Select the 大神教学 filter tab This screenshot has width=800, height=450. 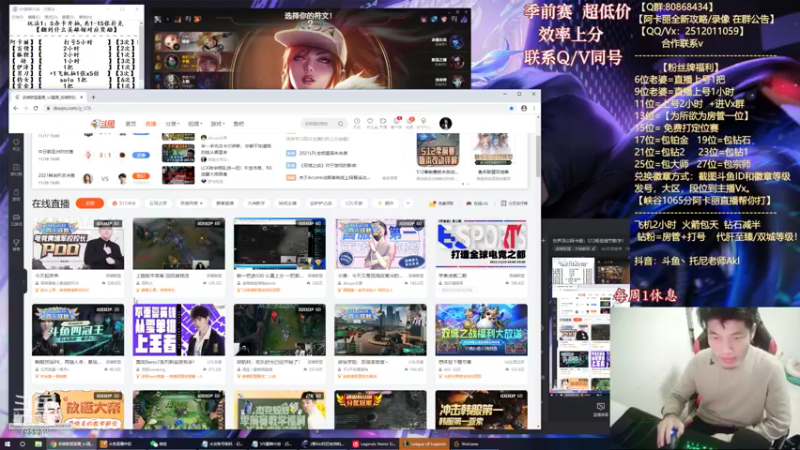coord(256,203)
